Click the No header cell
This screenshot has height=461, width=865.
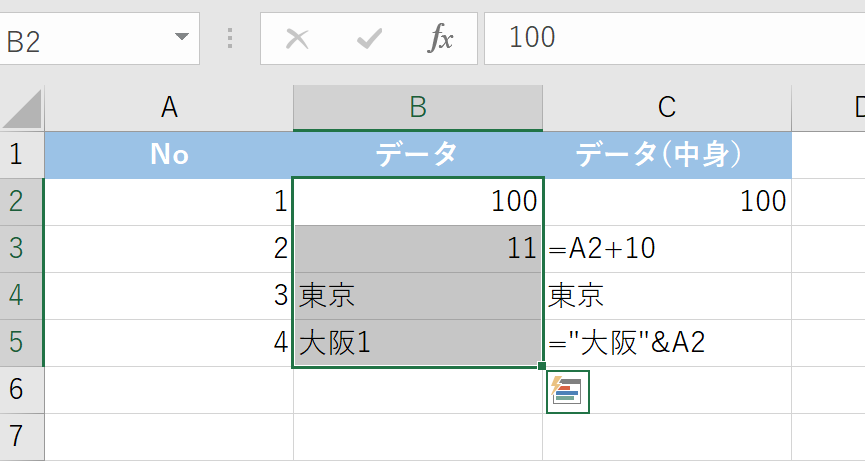169,154
